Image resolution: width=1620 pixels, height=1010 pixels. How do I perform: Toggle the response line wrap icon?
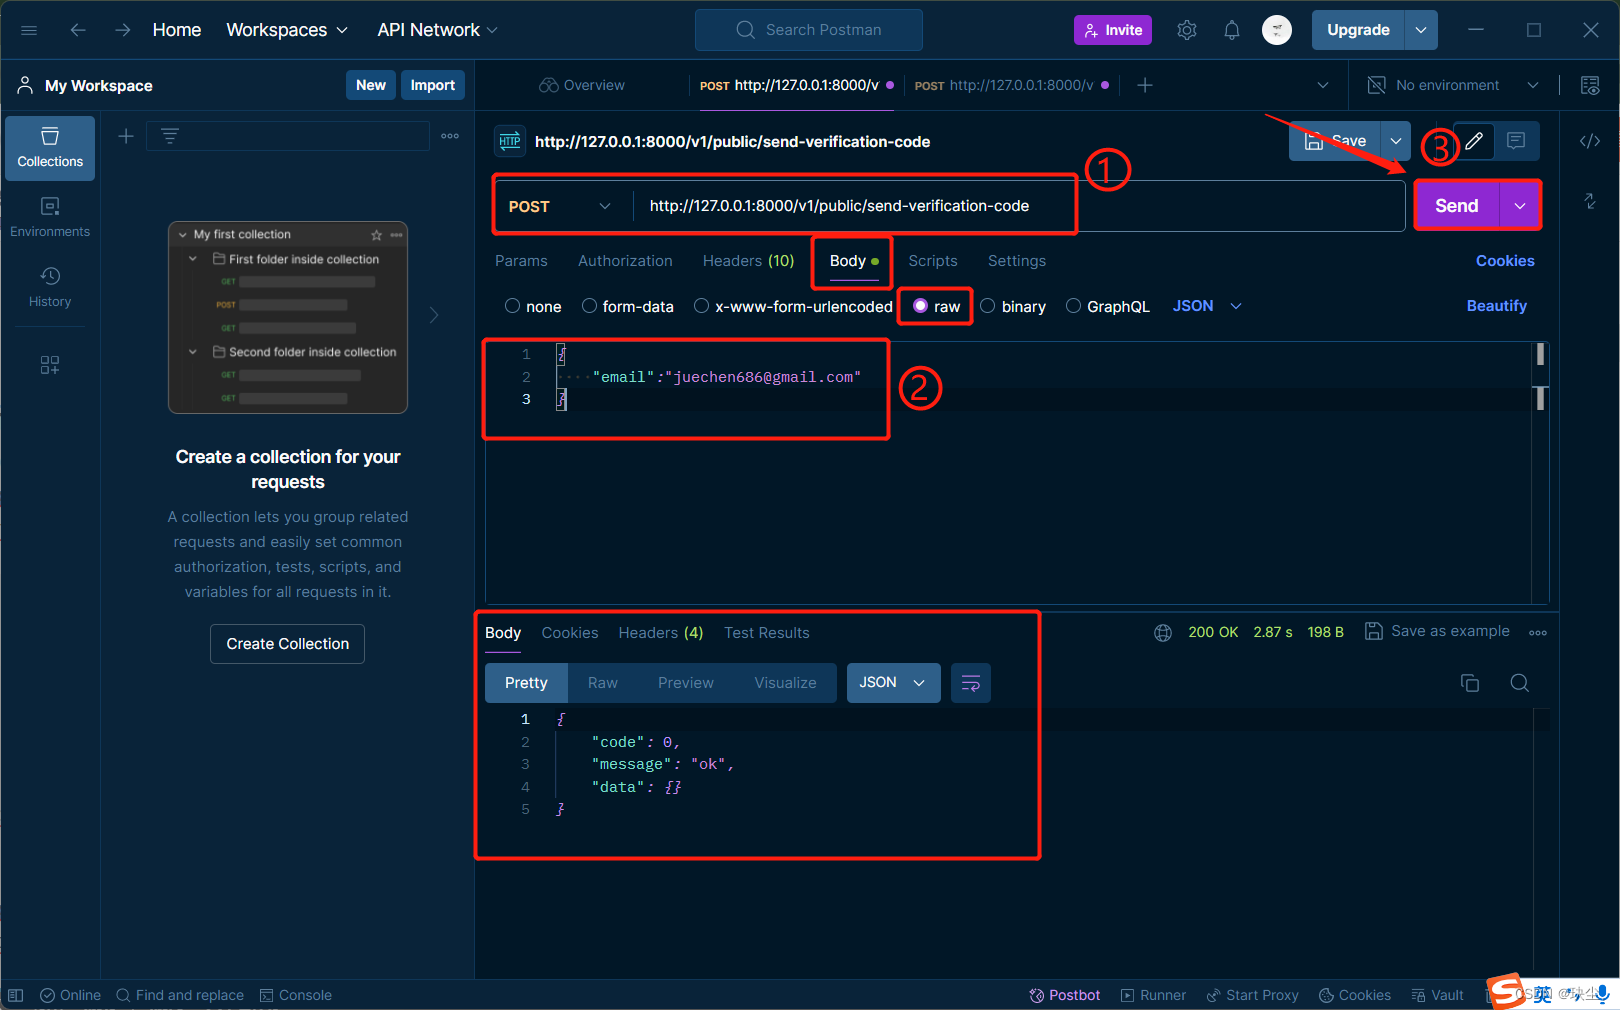pyautogui.click(x=970, y=683)
